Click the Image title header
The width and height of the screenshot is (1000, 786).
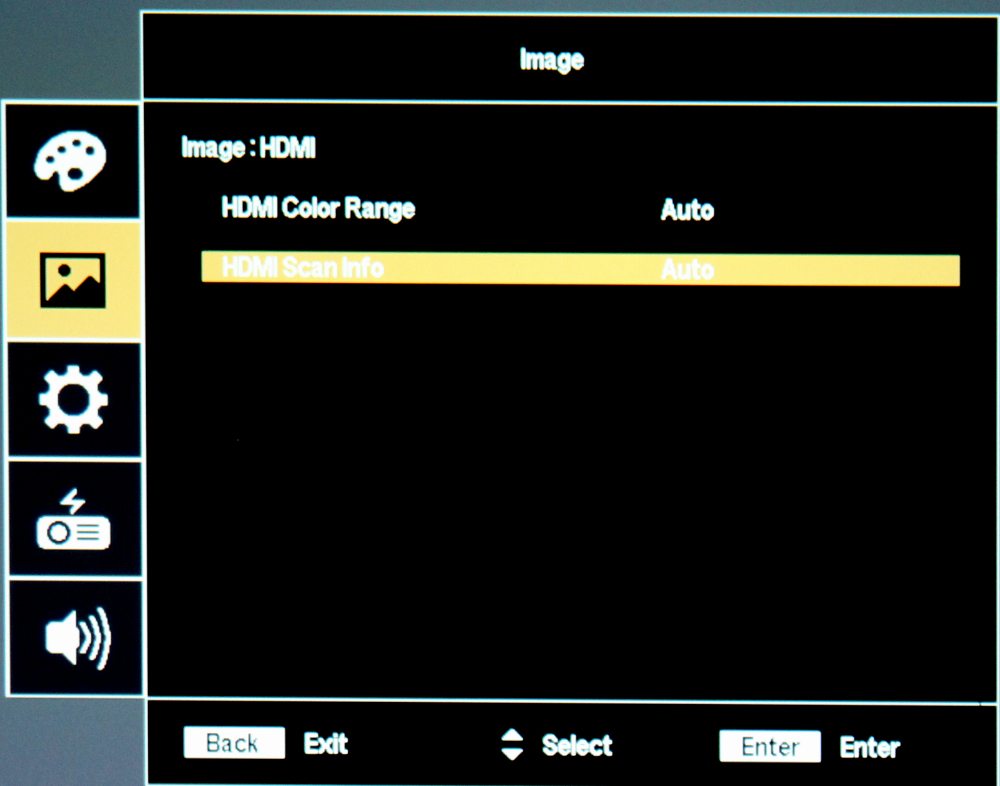point(552,60)
